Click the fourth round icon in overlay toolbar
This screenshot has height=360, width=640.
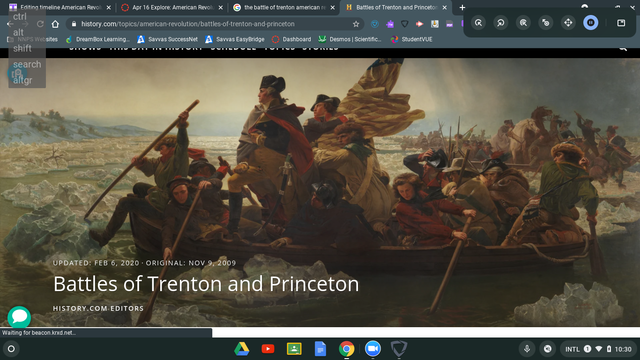546,22
